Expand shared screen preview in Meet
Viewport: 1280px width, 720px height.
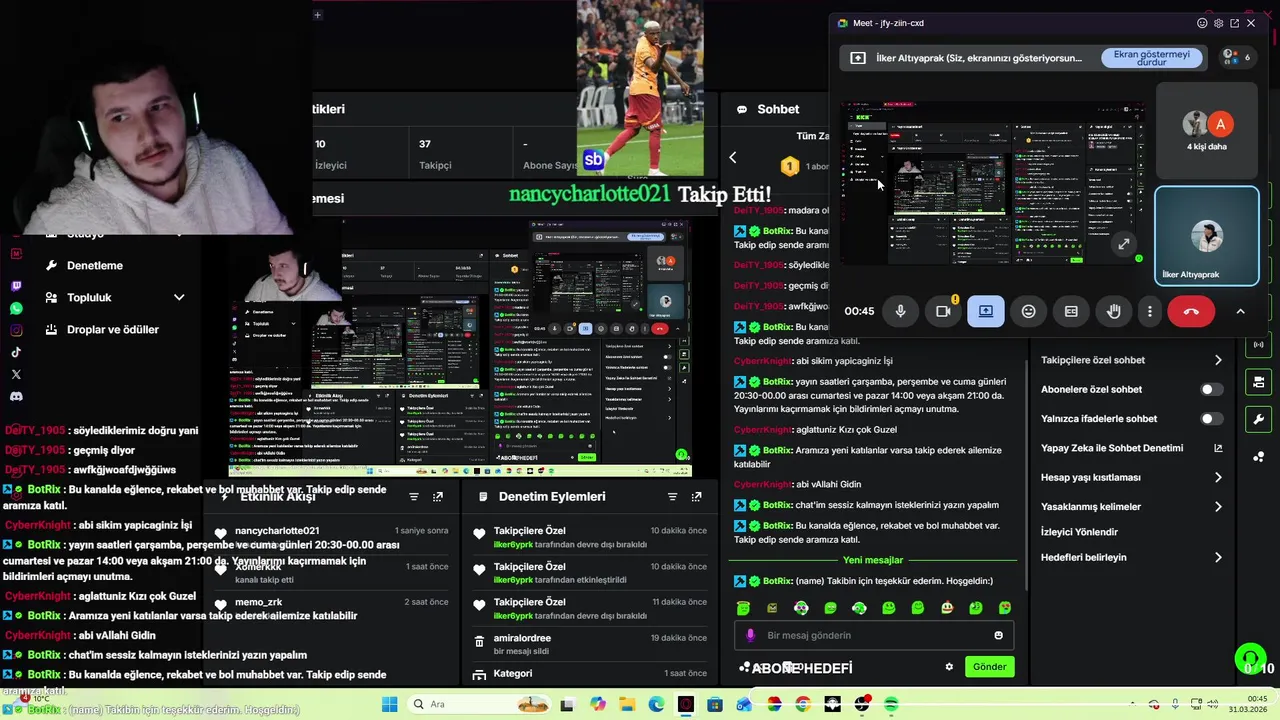pyautogui.click(x=1124, y=244)
